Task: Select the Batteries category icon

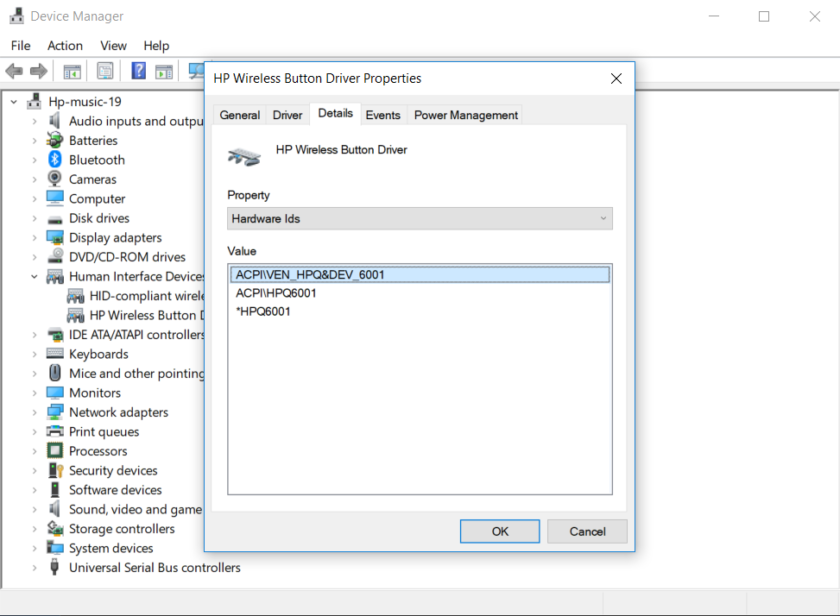Action: [x=55, y=140]
